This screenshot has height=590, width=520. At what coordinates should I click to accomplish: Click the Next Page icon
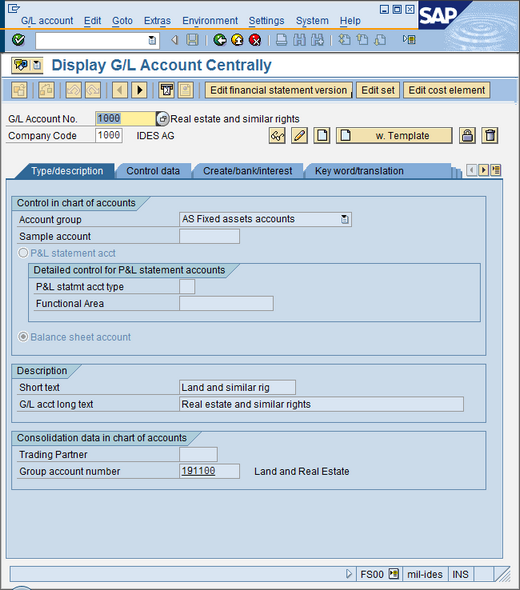coord(380,40)
